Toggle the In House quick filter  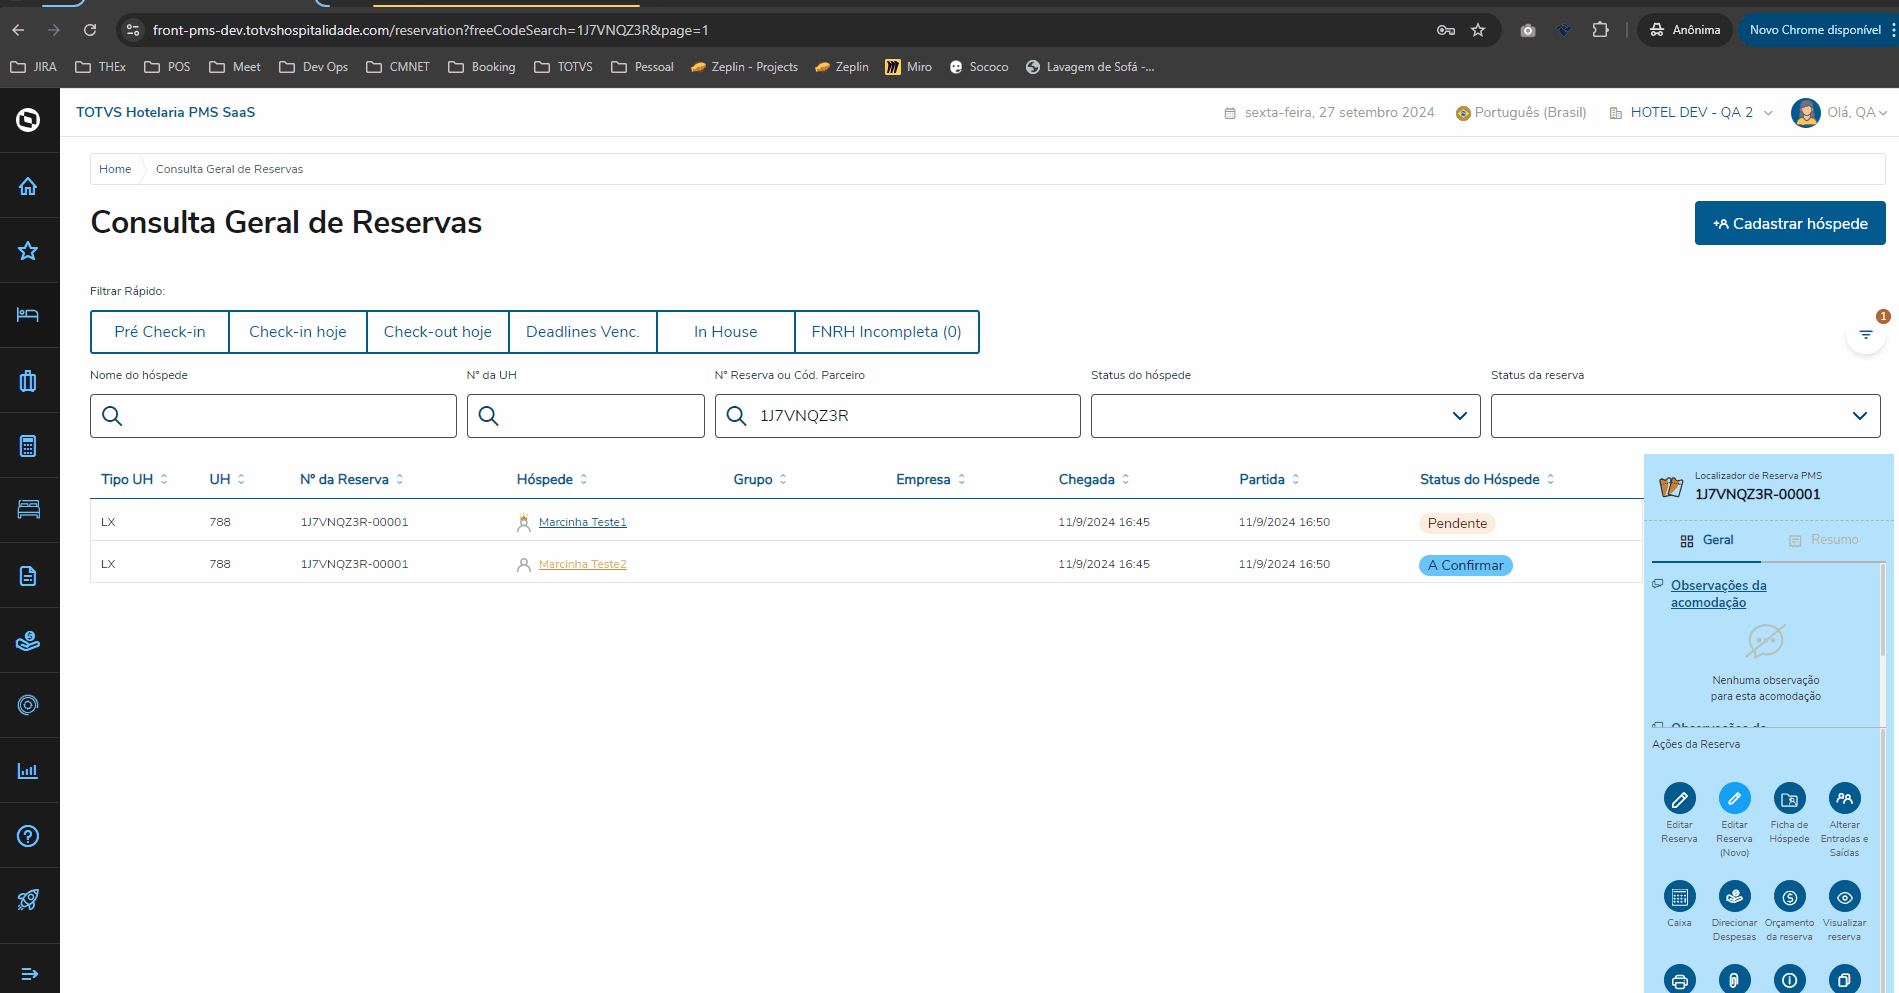(x=726, y=332)
